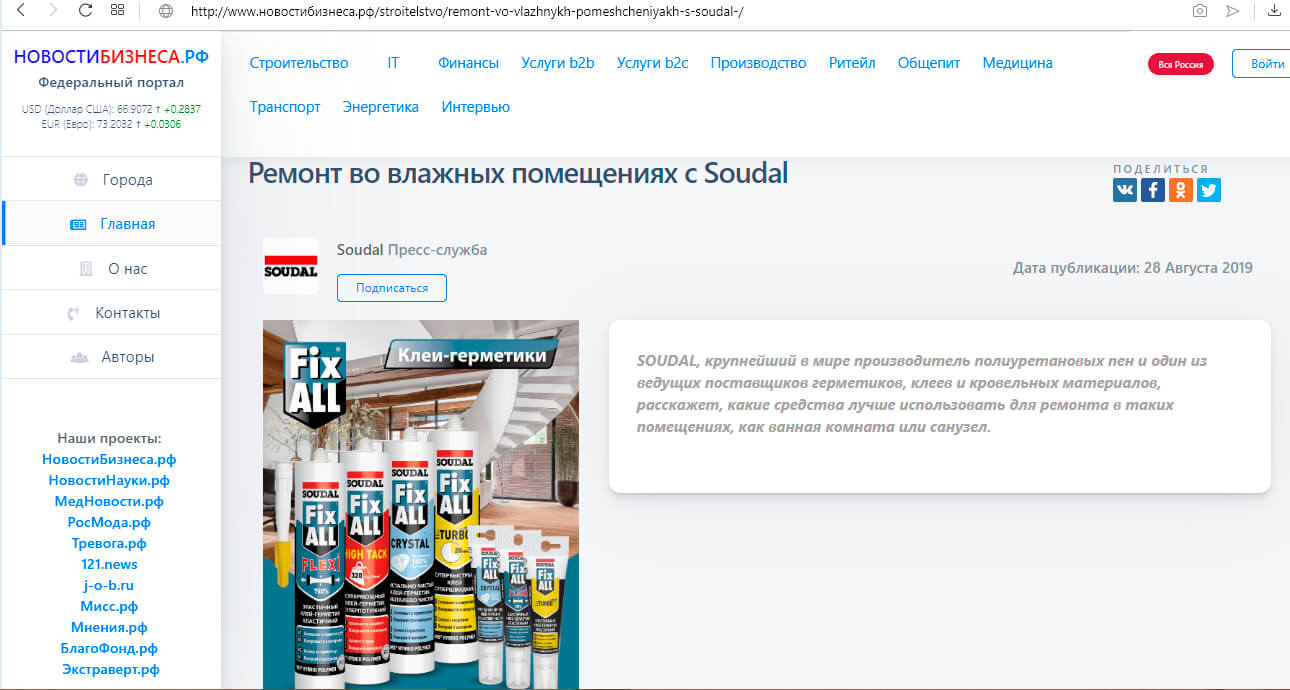Open Контакты in sidebar
Image resolution: width=1290 pixels, height=690 pixels.
tap(111, 312)
